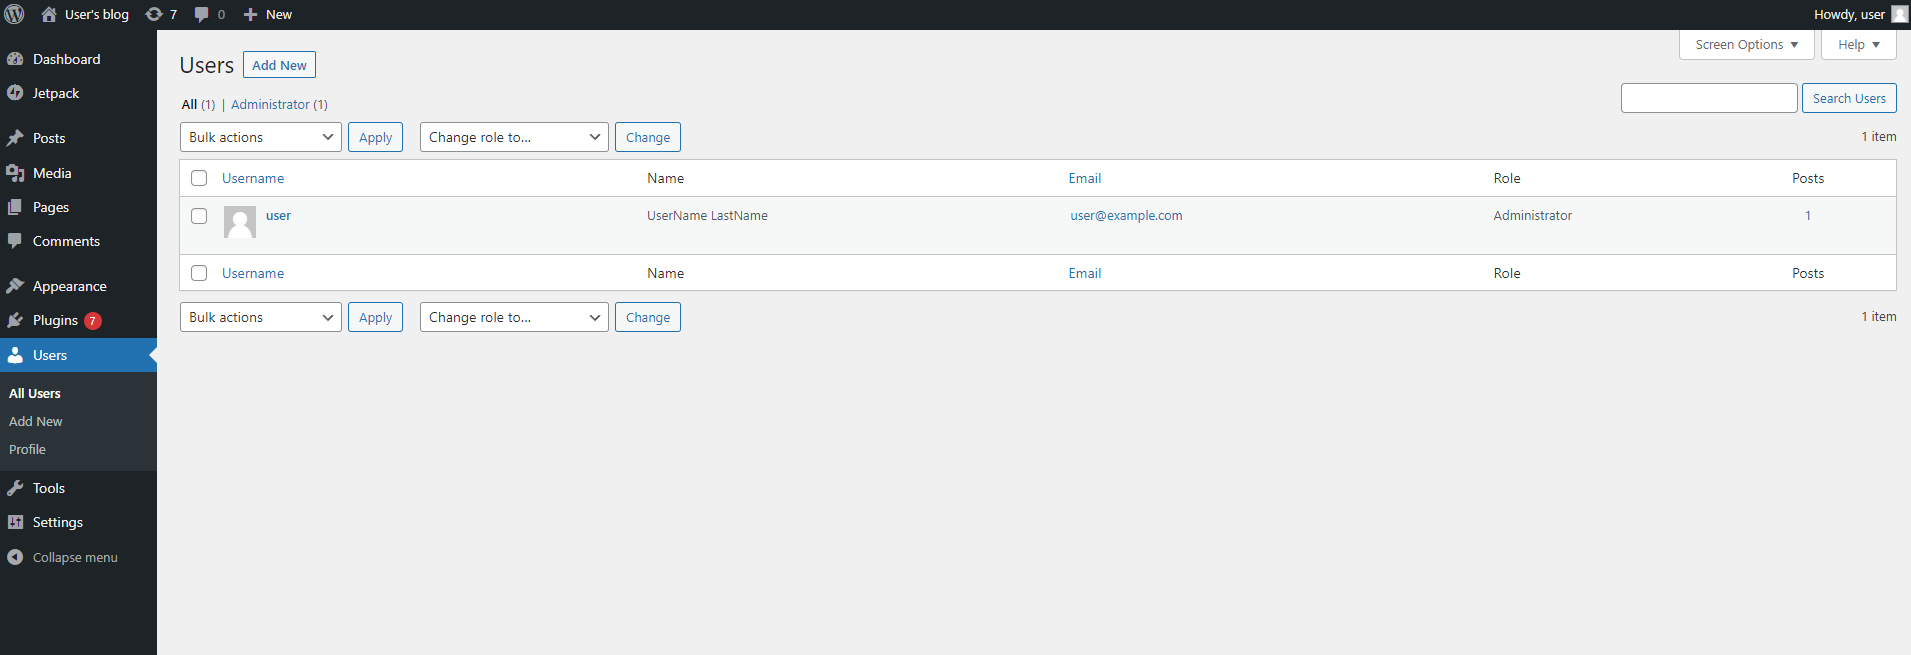This screenshot has height=655, width=1911.
Task: Click the bottom Apply button
Action: point(375,317)
